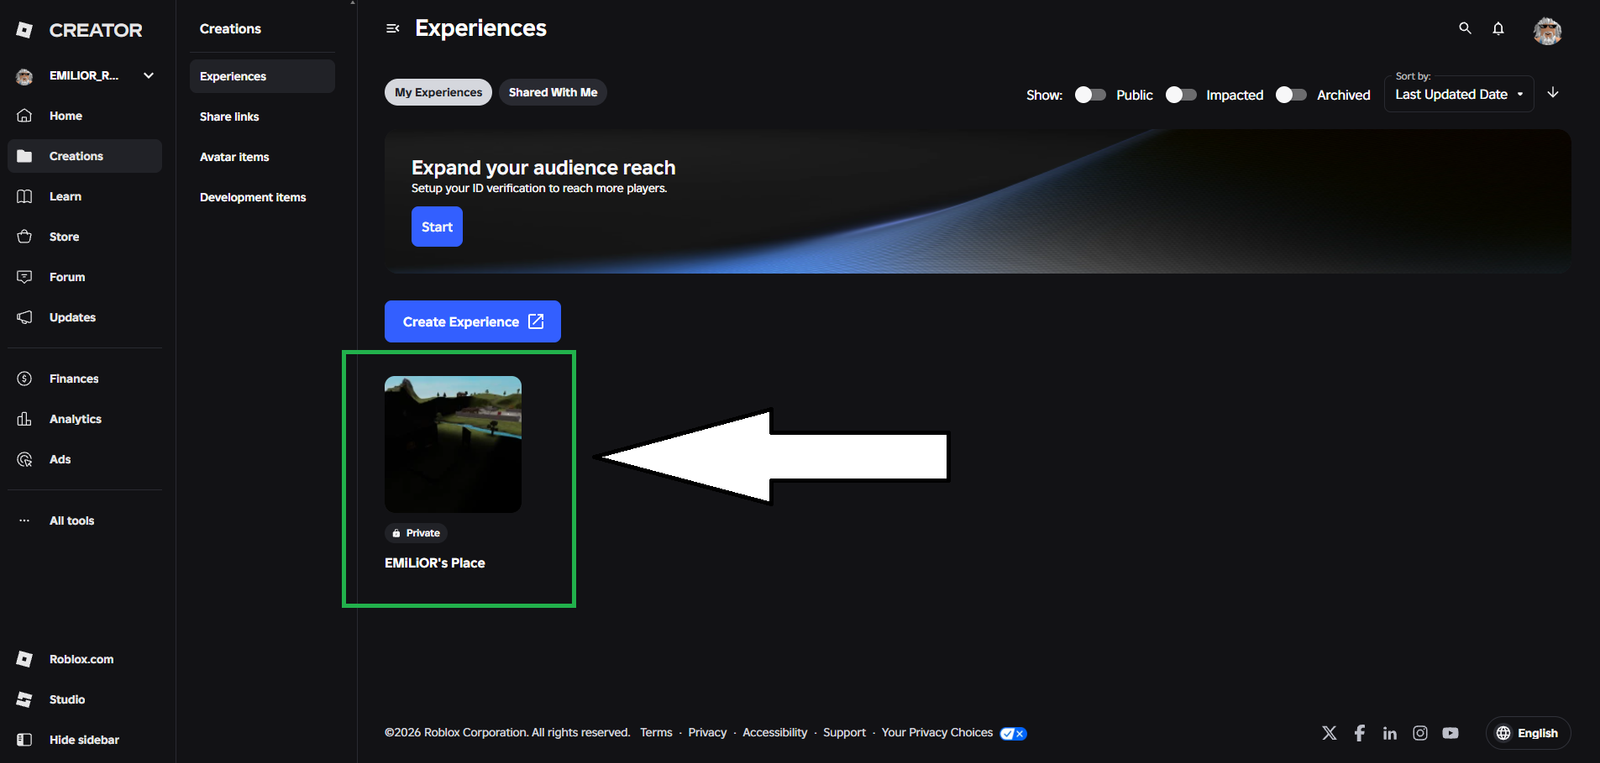Click the Roblox Creator logo icon
This screenshot has height=763, width=1600.
(25, 30)
